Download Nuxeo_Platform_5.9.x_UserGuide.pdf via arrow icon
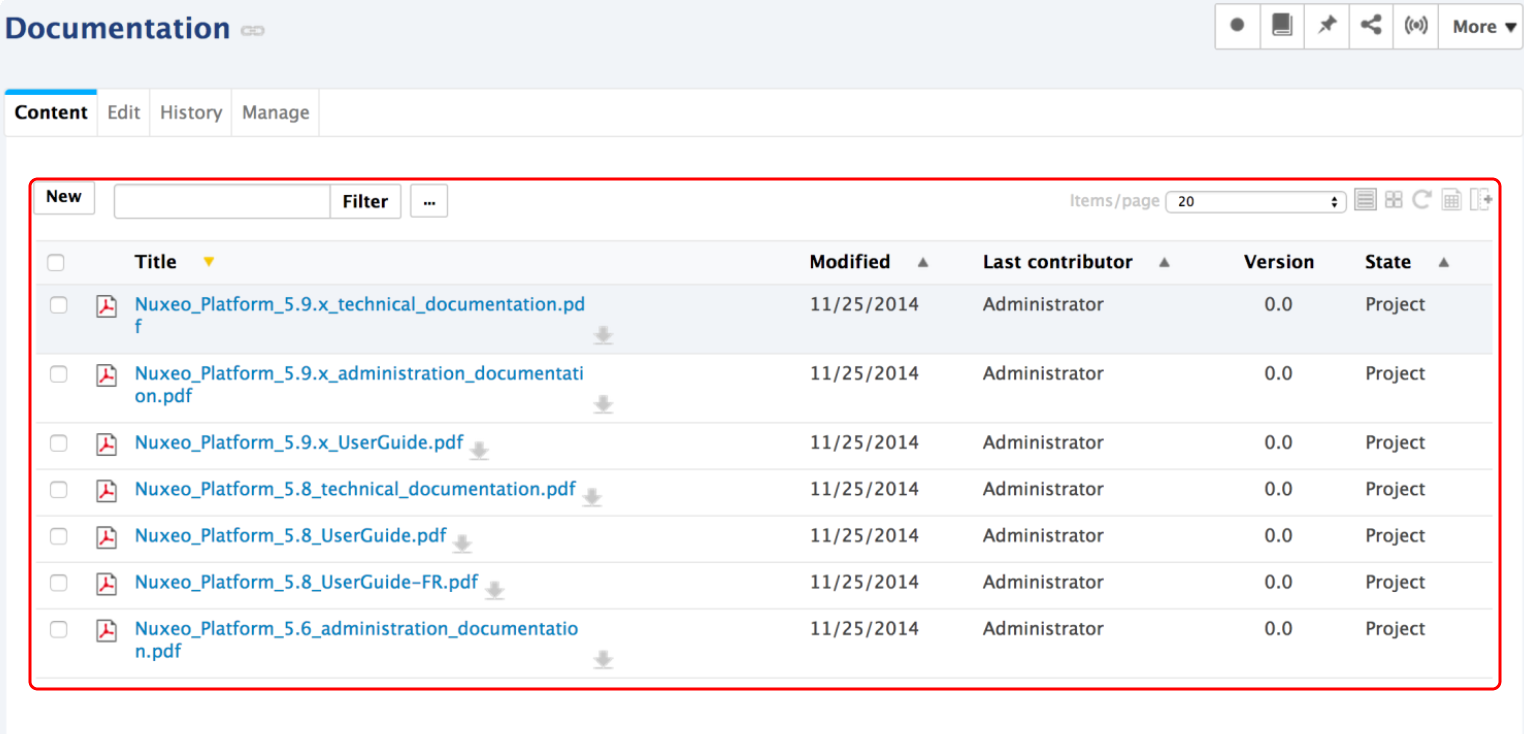The image size is (1524, 734). (479, 450)
